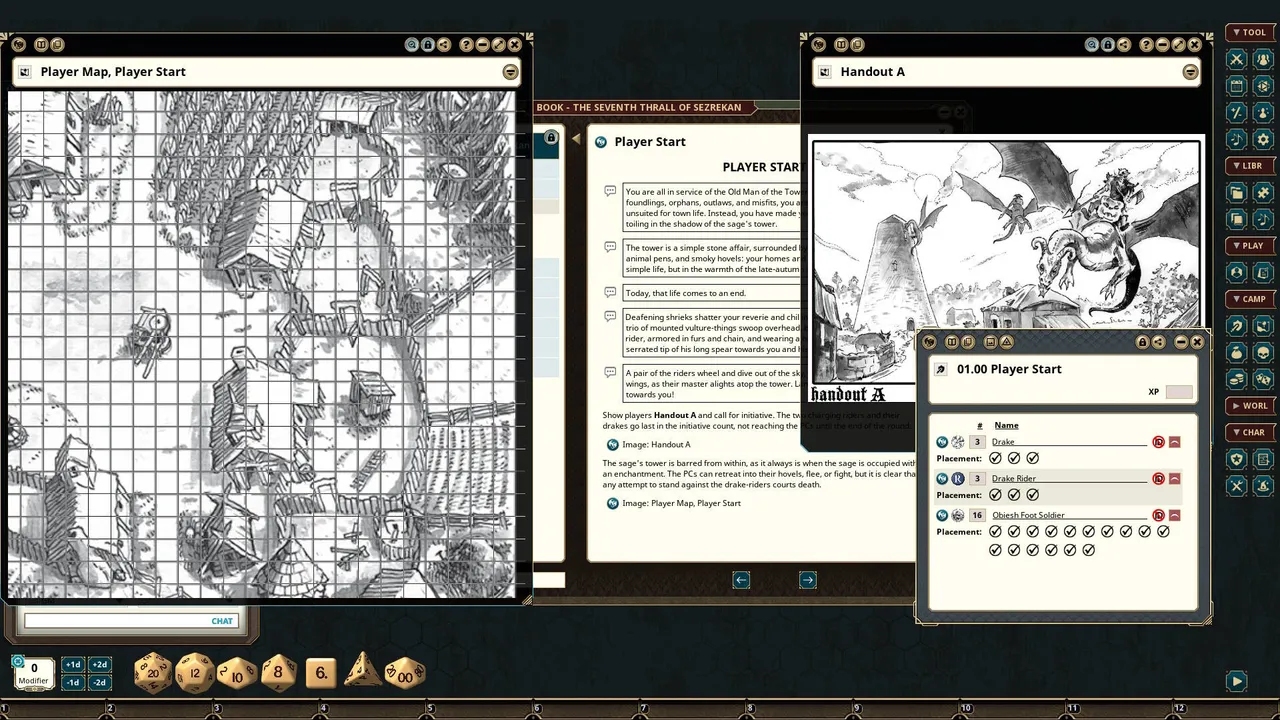
Task: Roll the d10 die
Action: pyautogui.click(x=237, y=673)
